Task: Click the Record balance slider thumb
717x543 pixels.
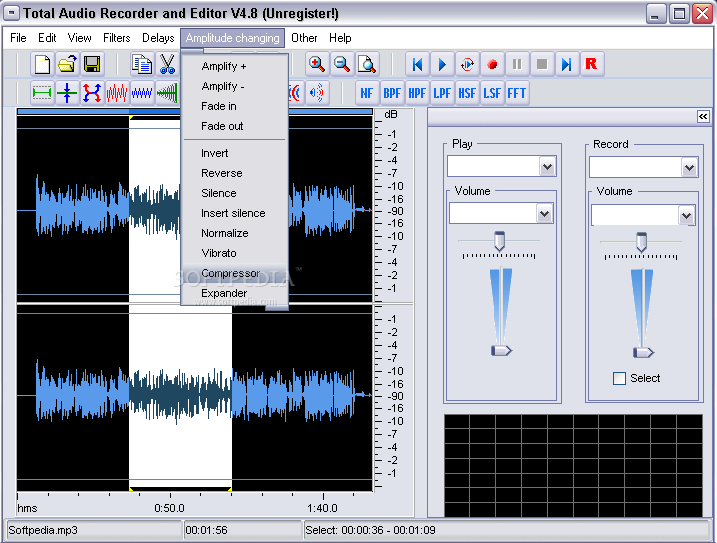Action: [642, 242]
